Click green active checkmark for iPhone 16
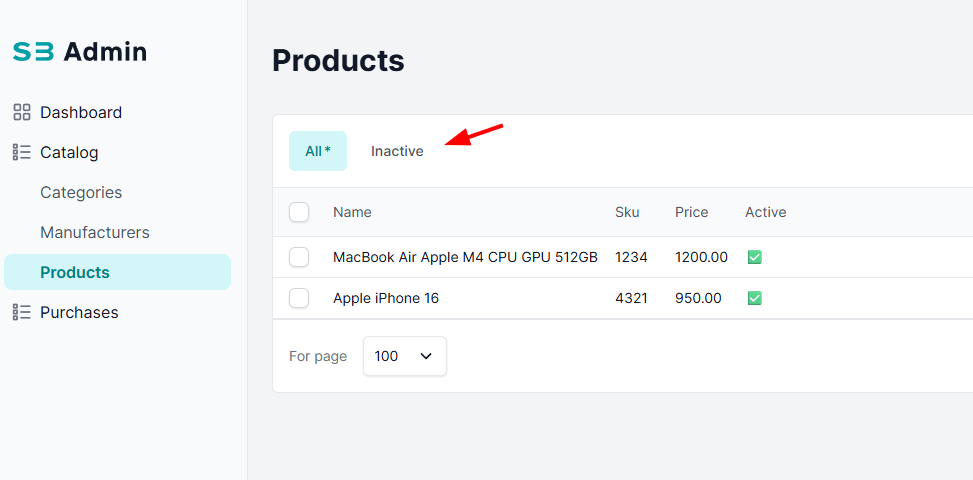The image size is (973, 480). [x=755, y=298]
